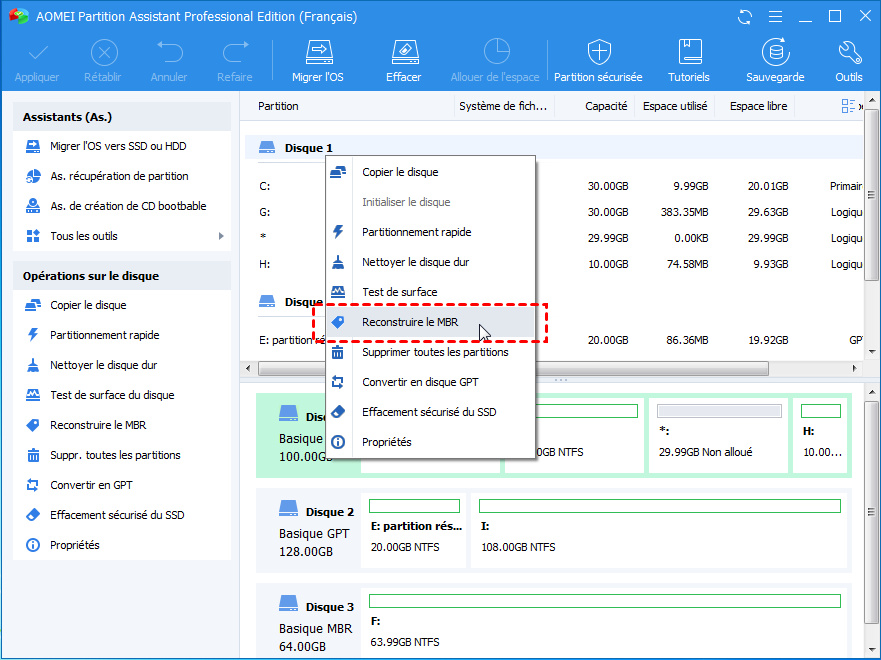Click the refresh icon in title bar
The width and height of the screenshot is (881, 660).
tap(745, 17)
